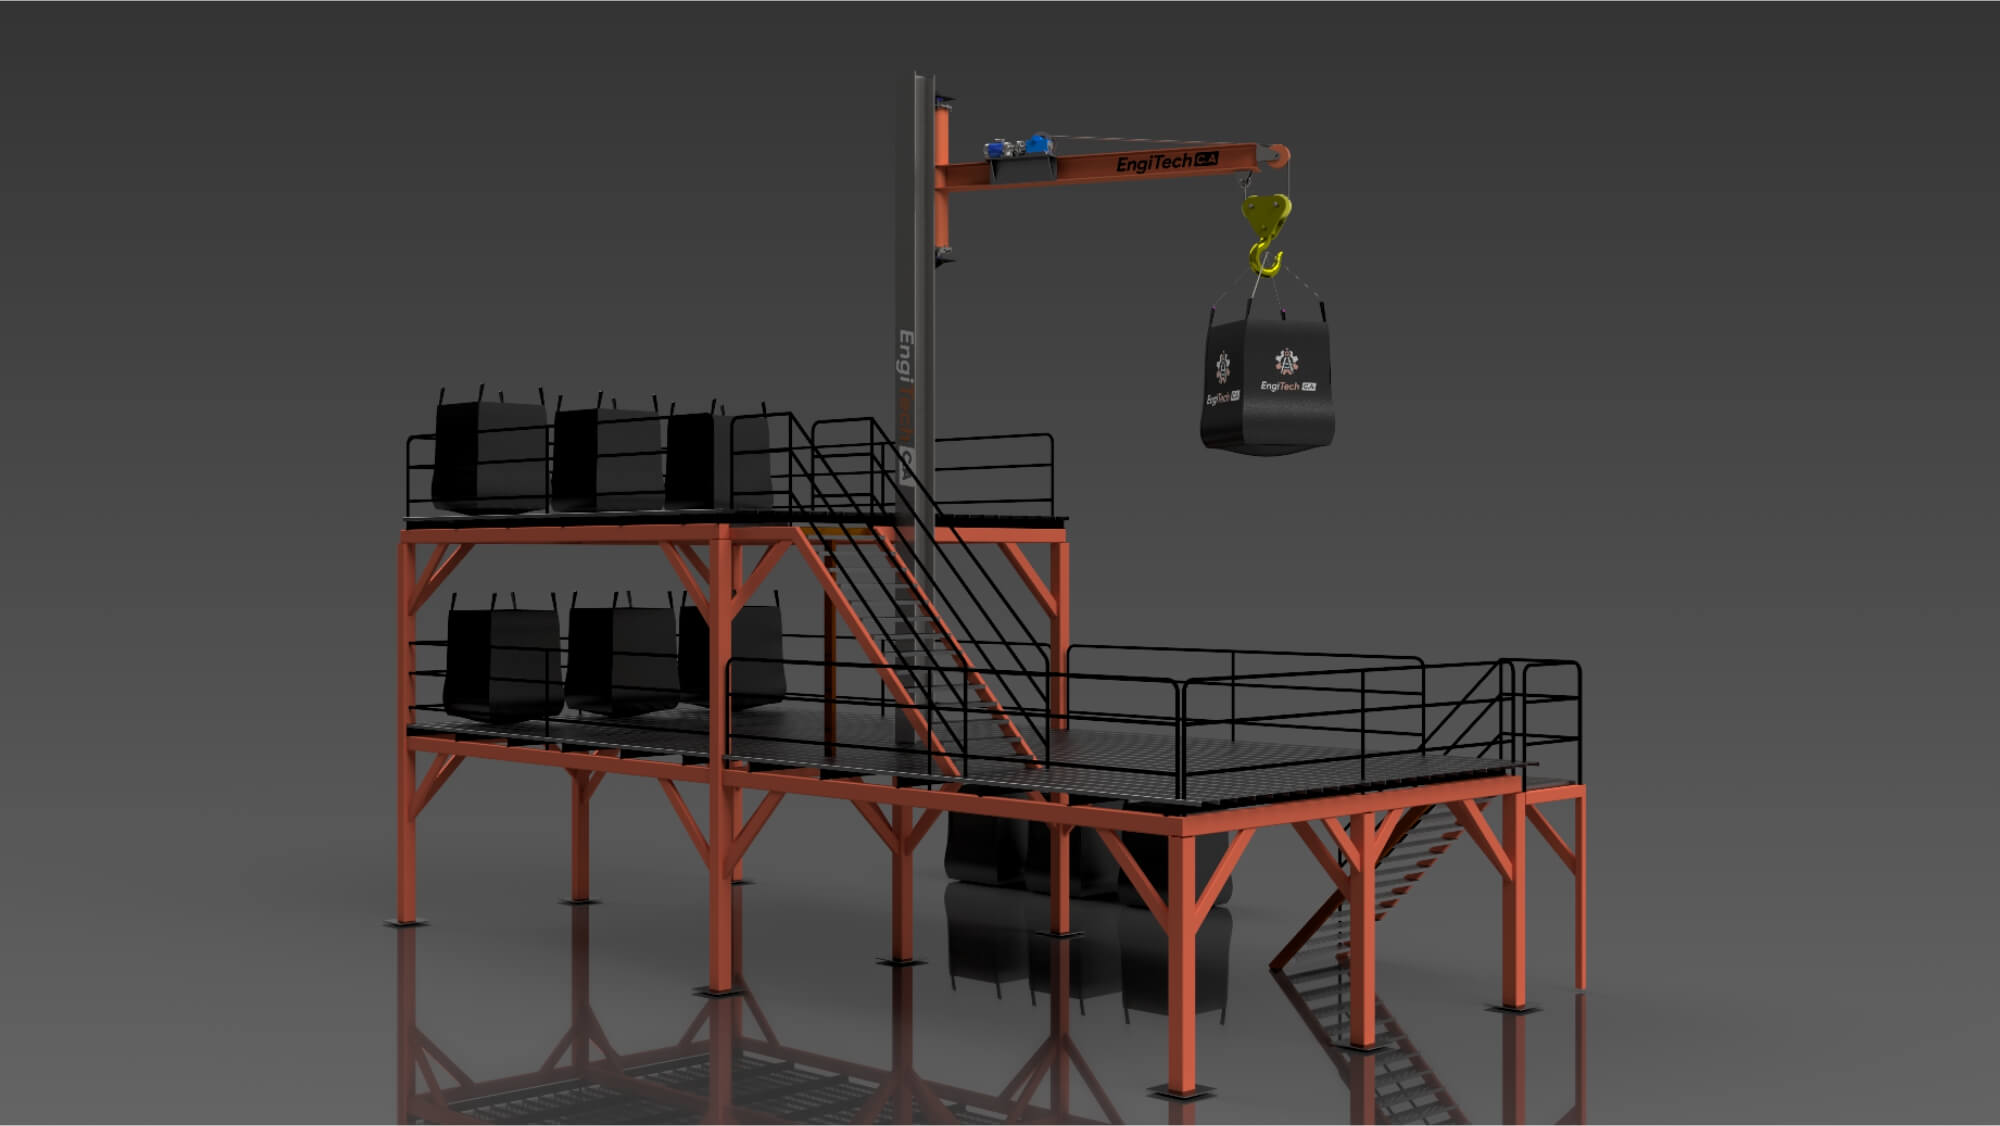Click the yellow pulley block above the hook

(1266, 213)
